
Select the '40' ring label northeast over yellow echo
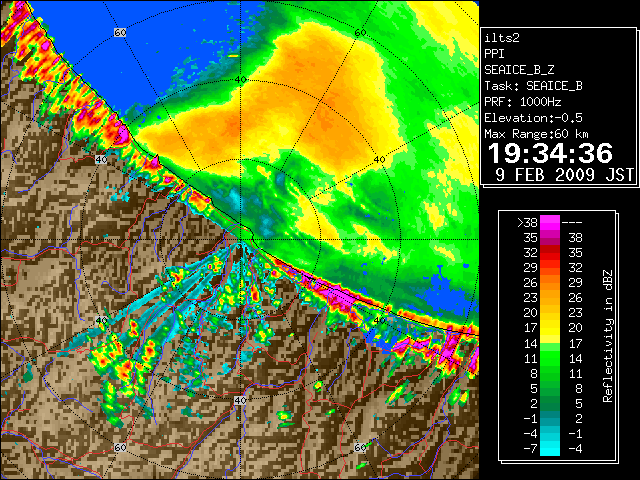click(379, 160)
